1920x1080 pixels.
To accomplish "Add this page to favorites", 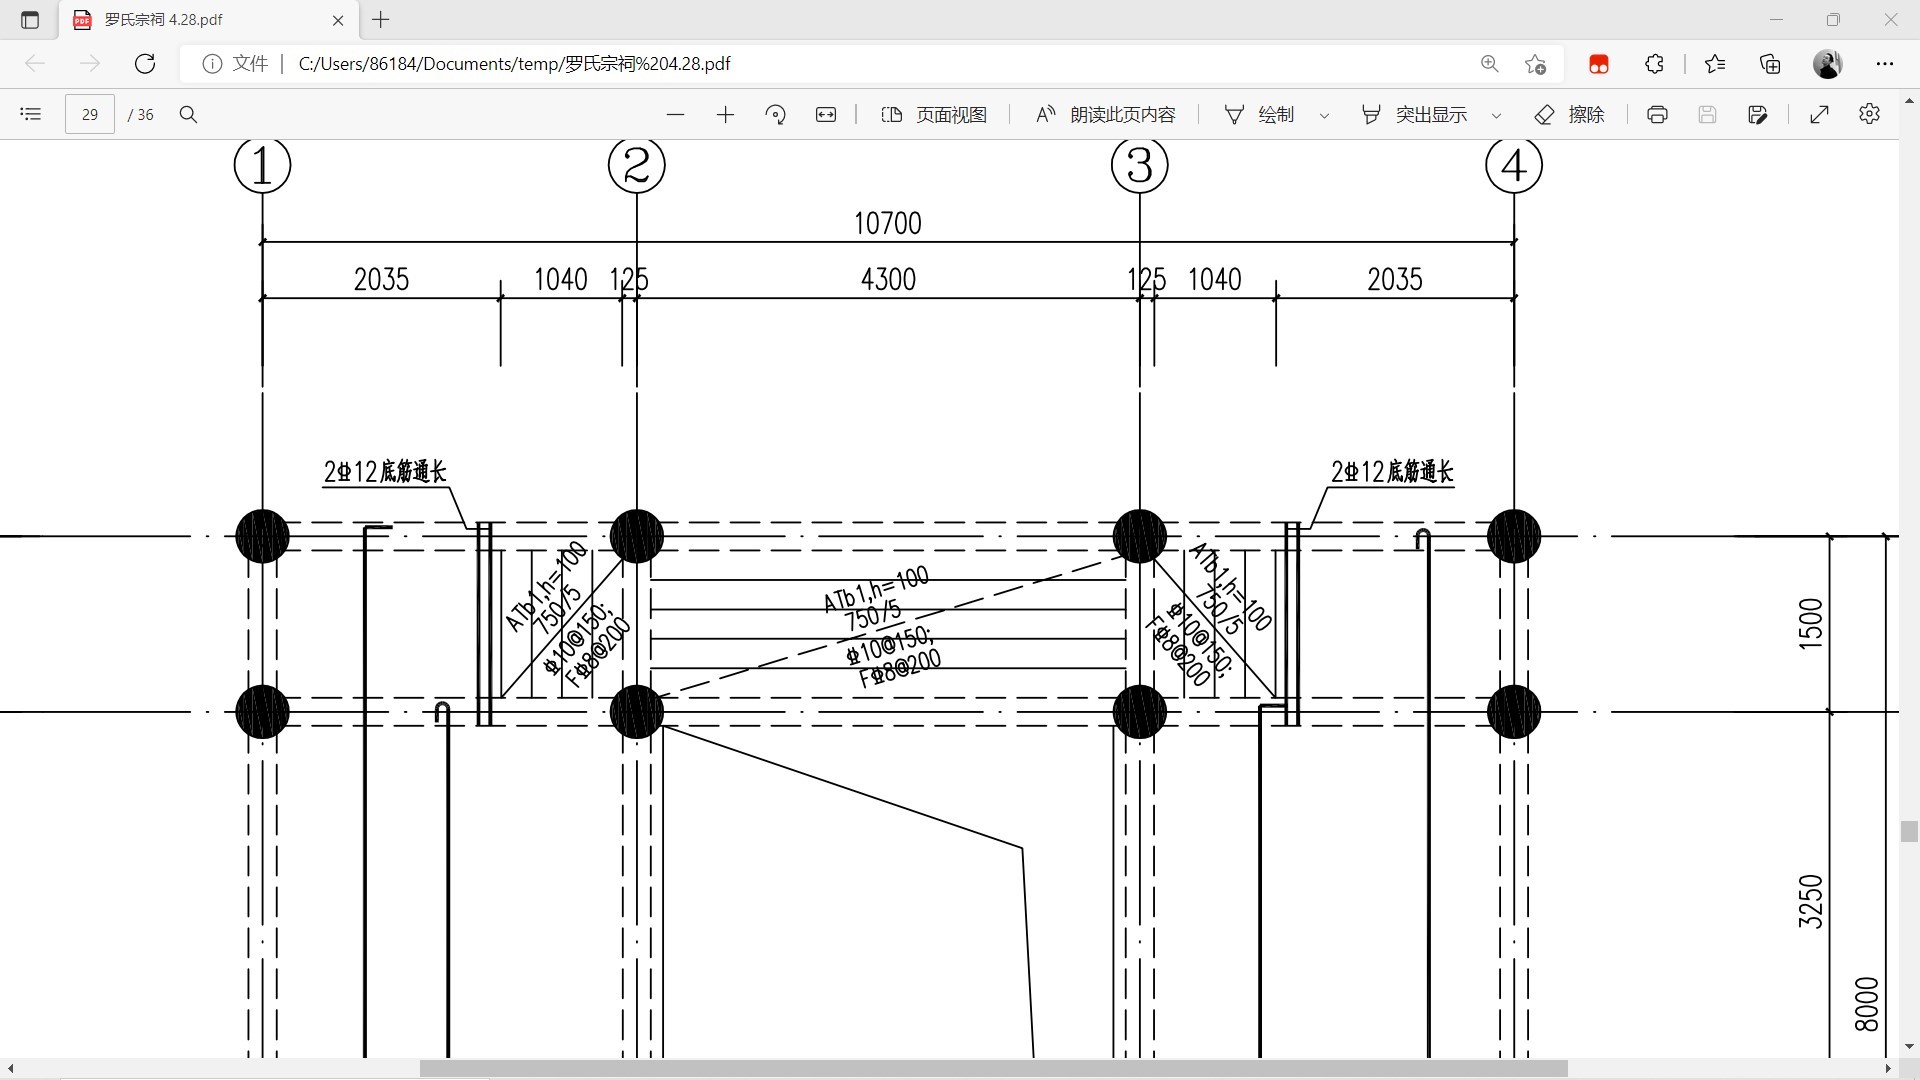I will click(1536, 64).
